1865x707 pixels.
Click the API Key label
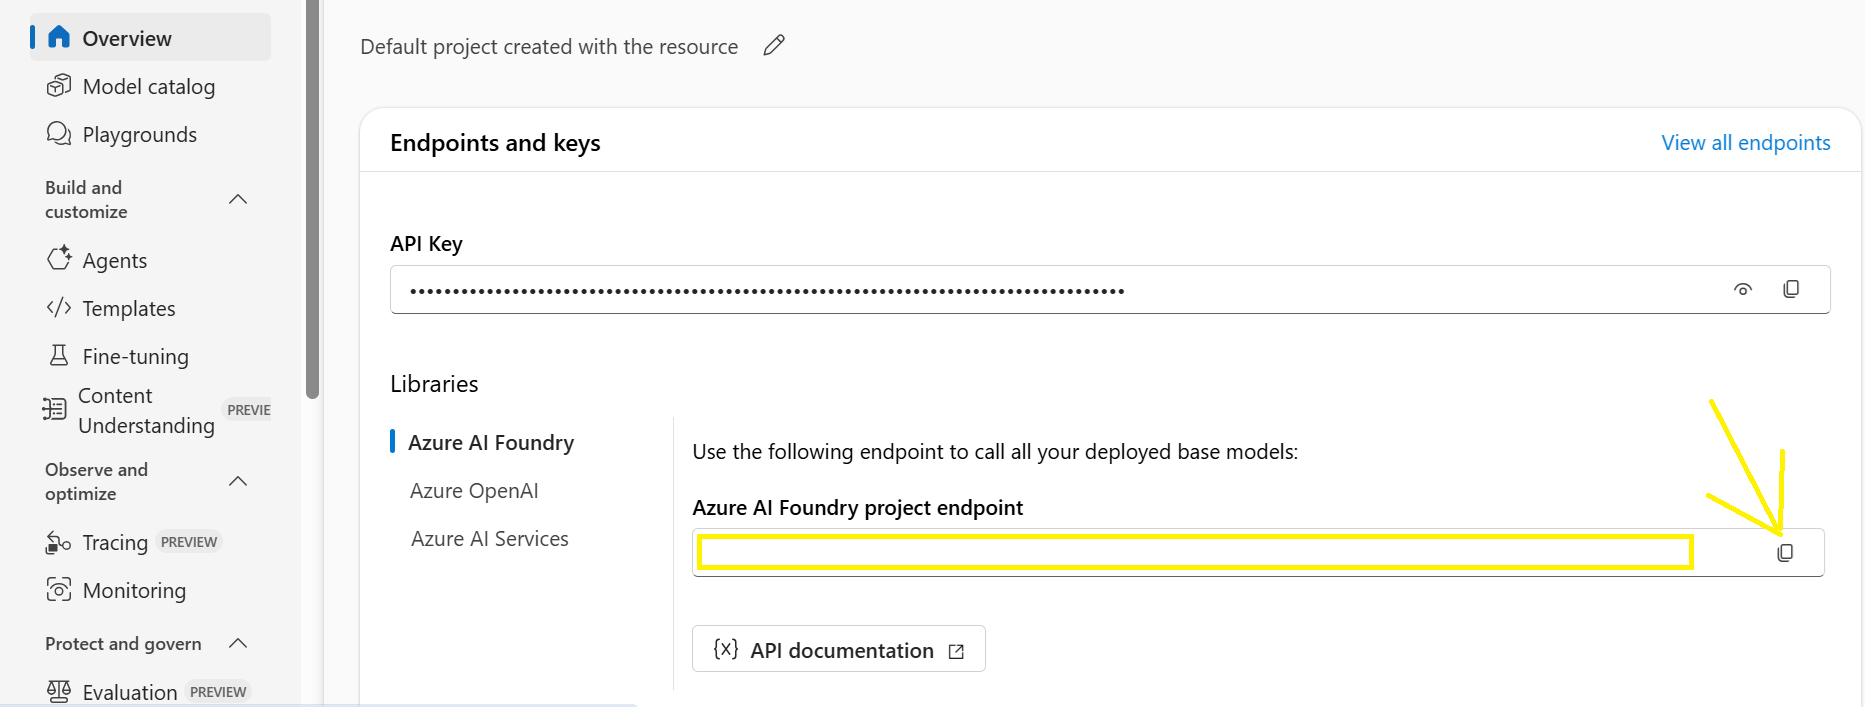pos(426,244)
